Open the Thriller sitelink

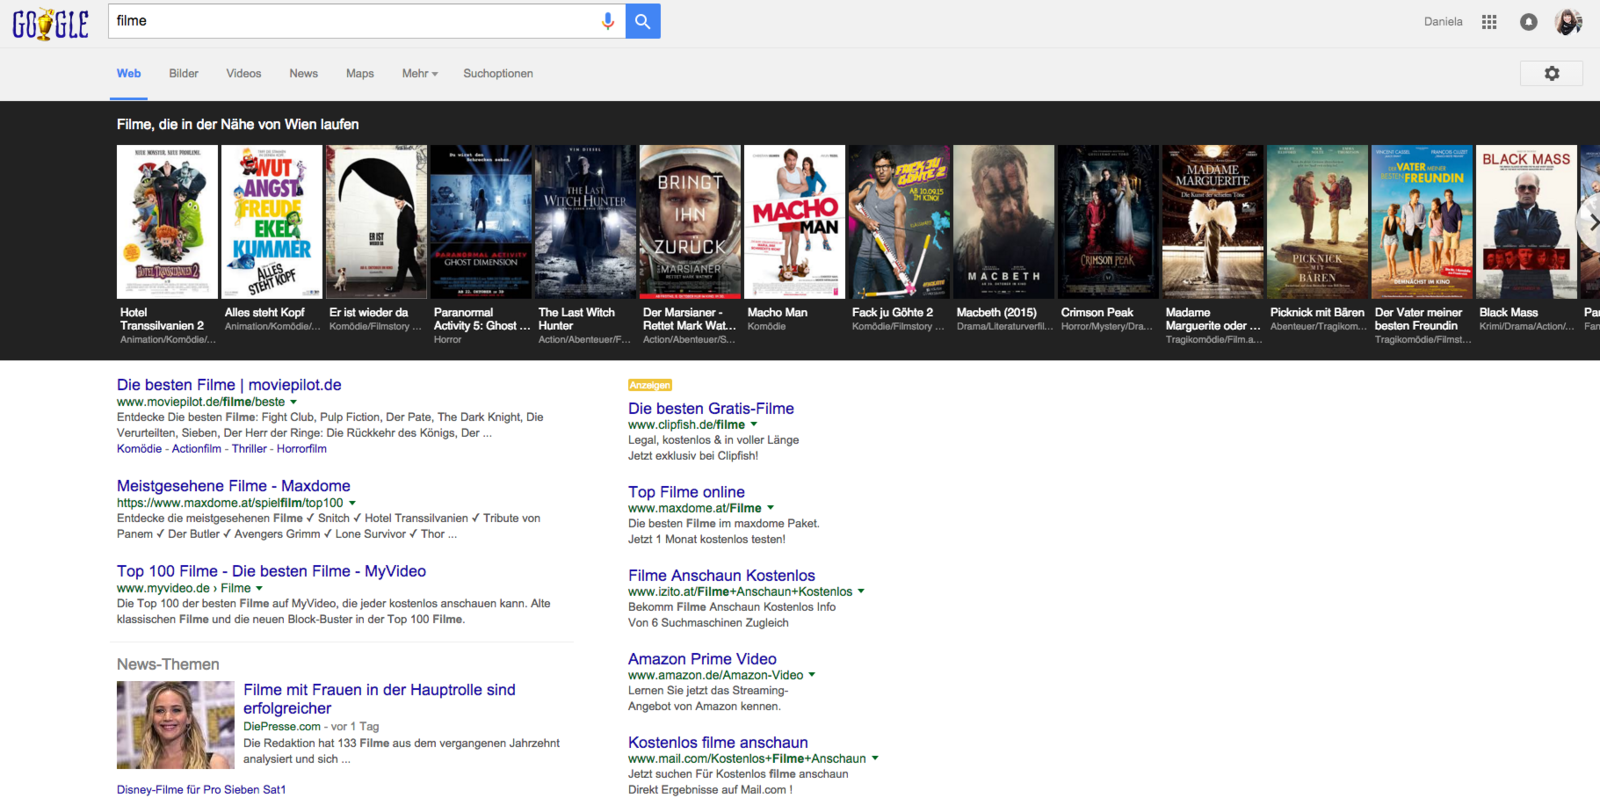(x=249, y=449)
